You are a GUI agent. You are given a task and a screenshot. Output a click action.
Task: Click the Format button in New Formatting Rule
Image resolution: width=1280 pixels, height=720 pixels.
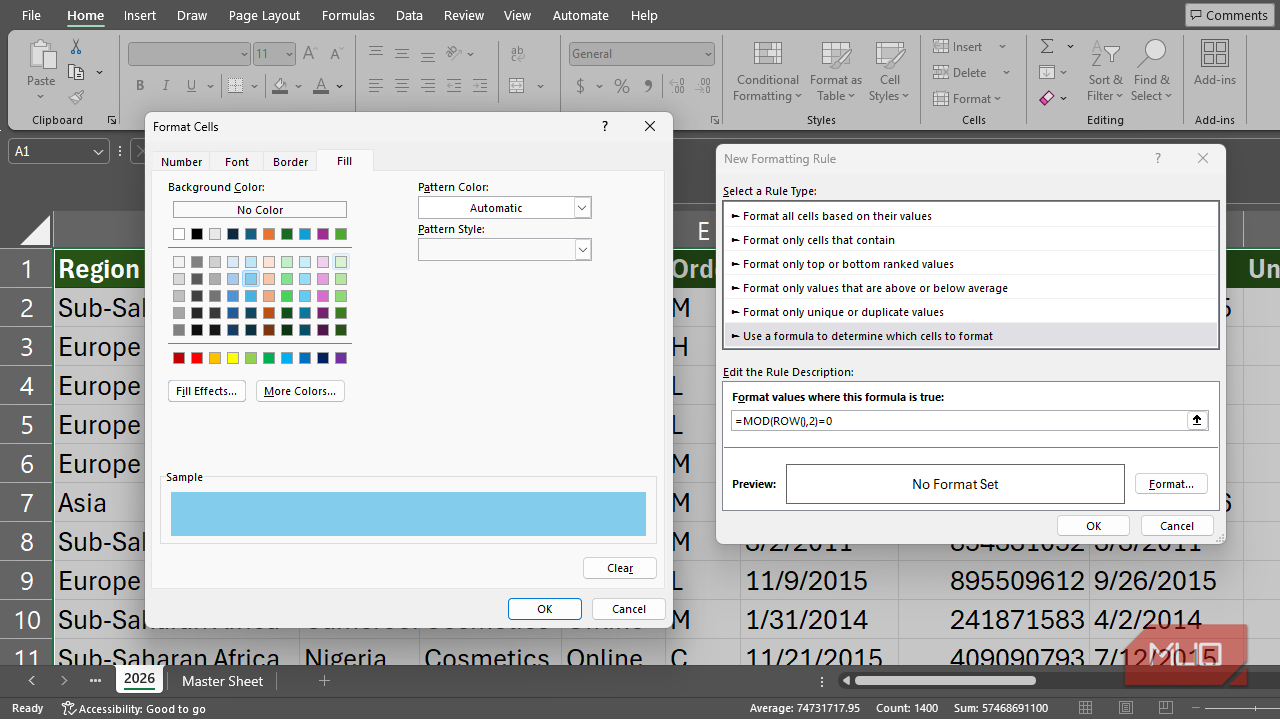tap(1171, 484)
